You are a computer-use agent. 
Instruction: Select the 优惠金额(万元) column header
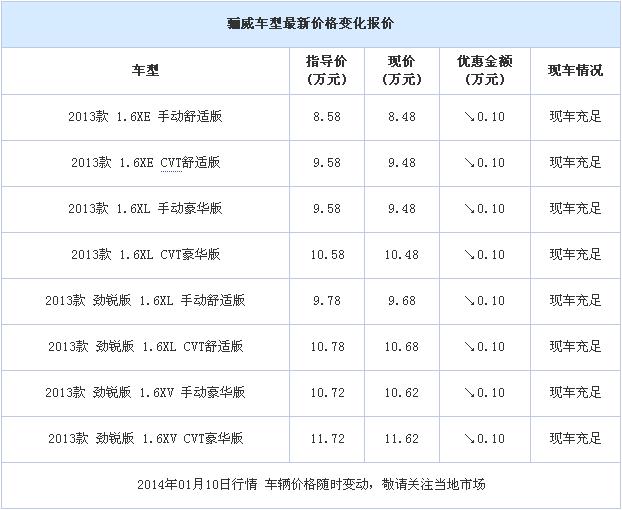point(484,70)
